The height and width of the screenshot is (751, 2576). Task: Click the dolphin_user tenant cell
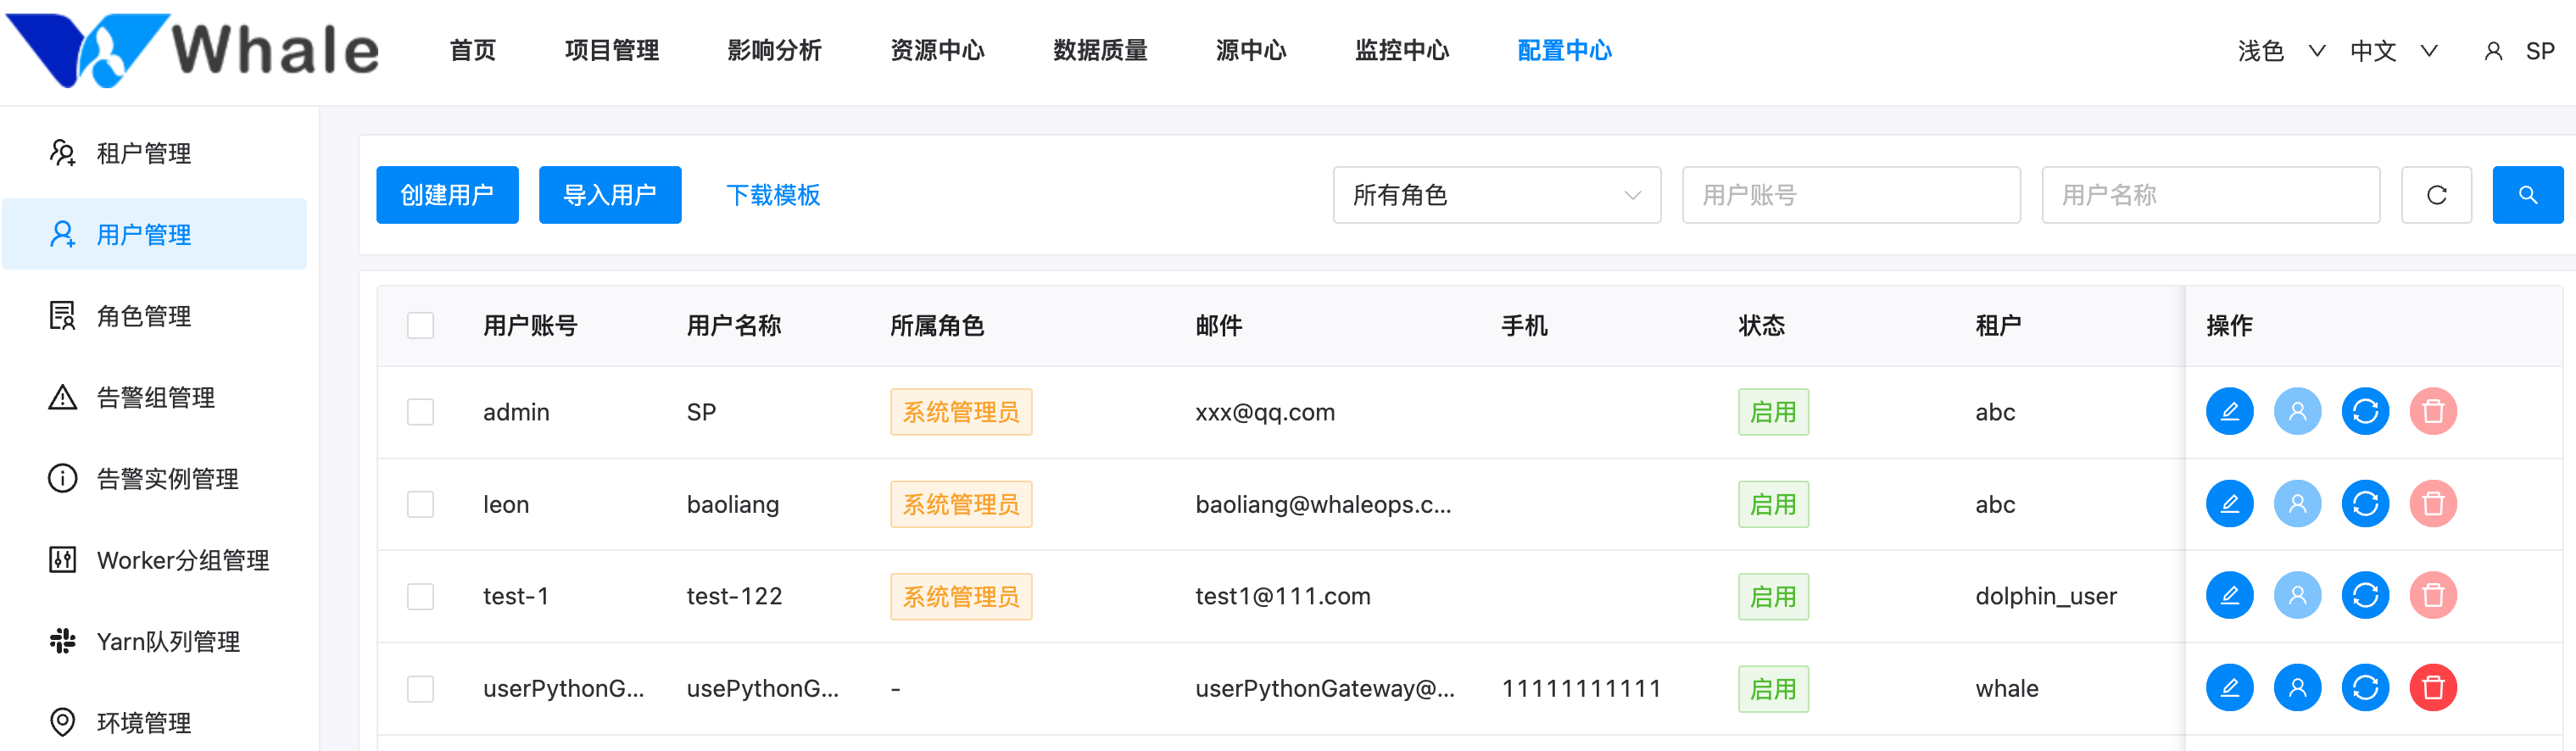click(2046, 597)
